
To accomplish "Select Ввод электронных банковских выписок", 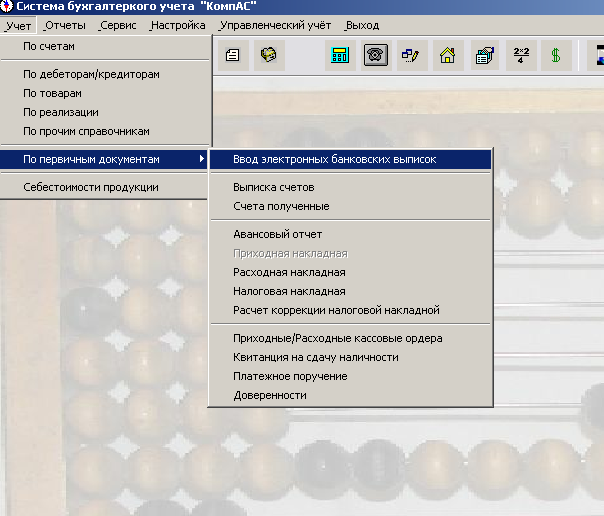I will [334, 159].
